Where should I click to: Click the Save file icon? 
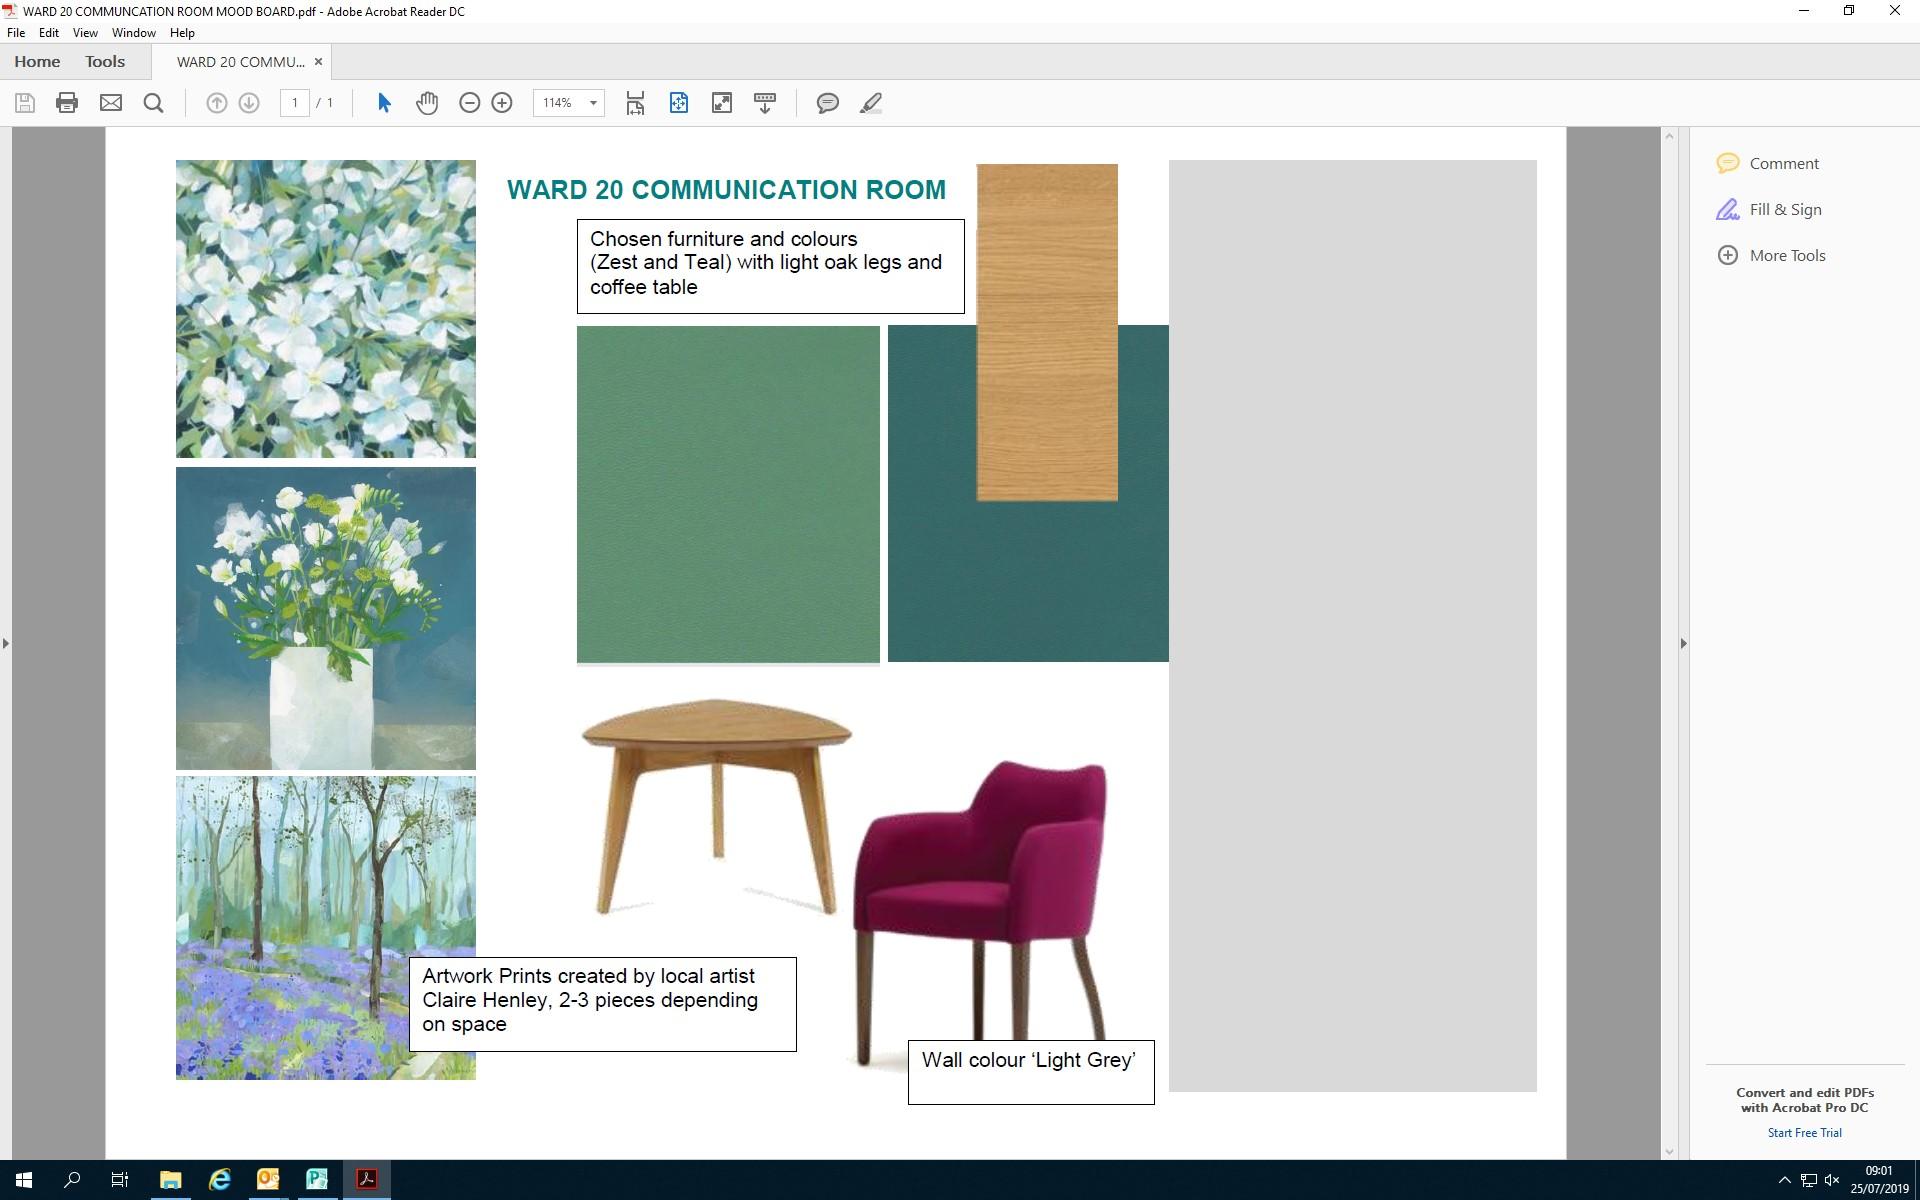point(25,103)
